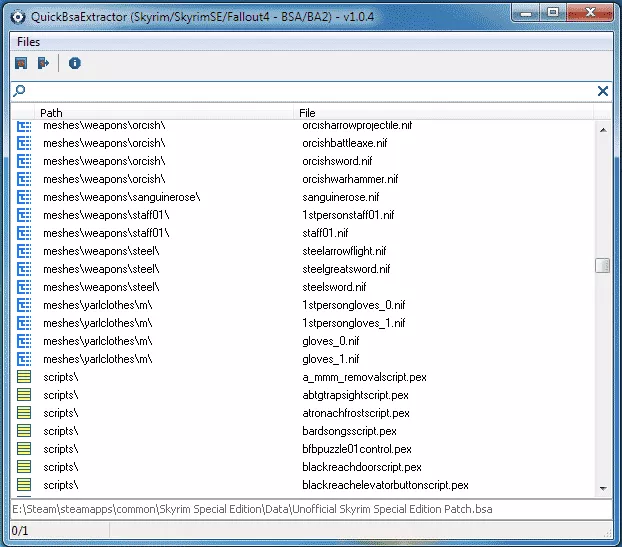Click the script icon for bardsongsscript.pex
622x547 pixels.
[x=24, y=431]
